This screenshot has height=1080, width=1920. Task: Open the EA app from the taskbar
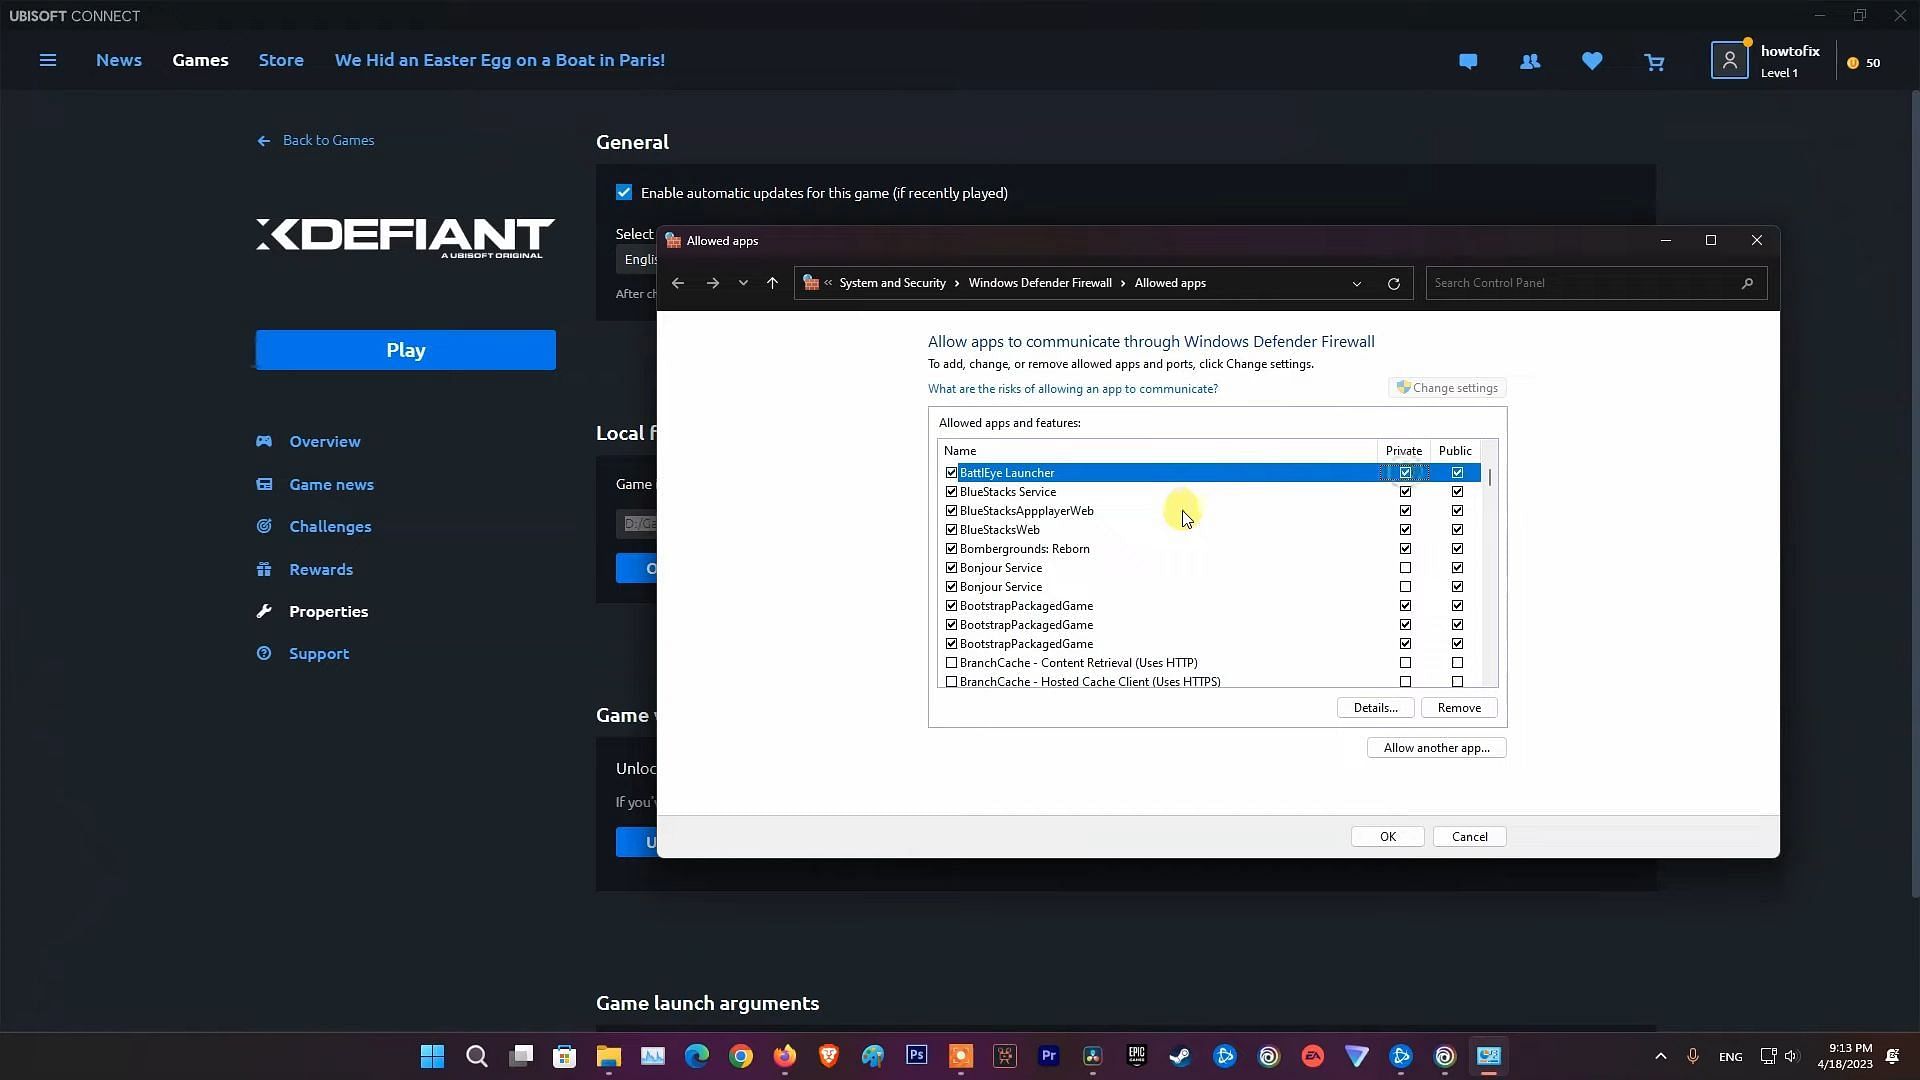click(1313, 1056)
